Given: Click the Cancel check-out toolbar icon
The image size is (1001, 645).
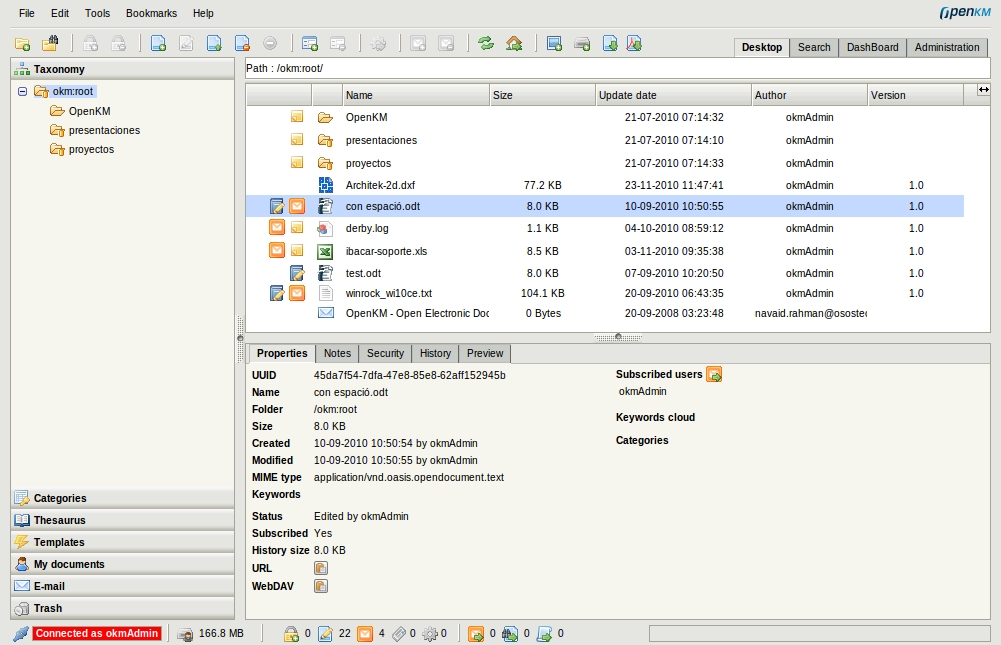Looking at the screenshot, I should [243, 44].
